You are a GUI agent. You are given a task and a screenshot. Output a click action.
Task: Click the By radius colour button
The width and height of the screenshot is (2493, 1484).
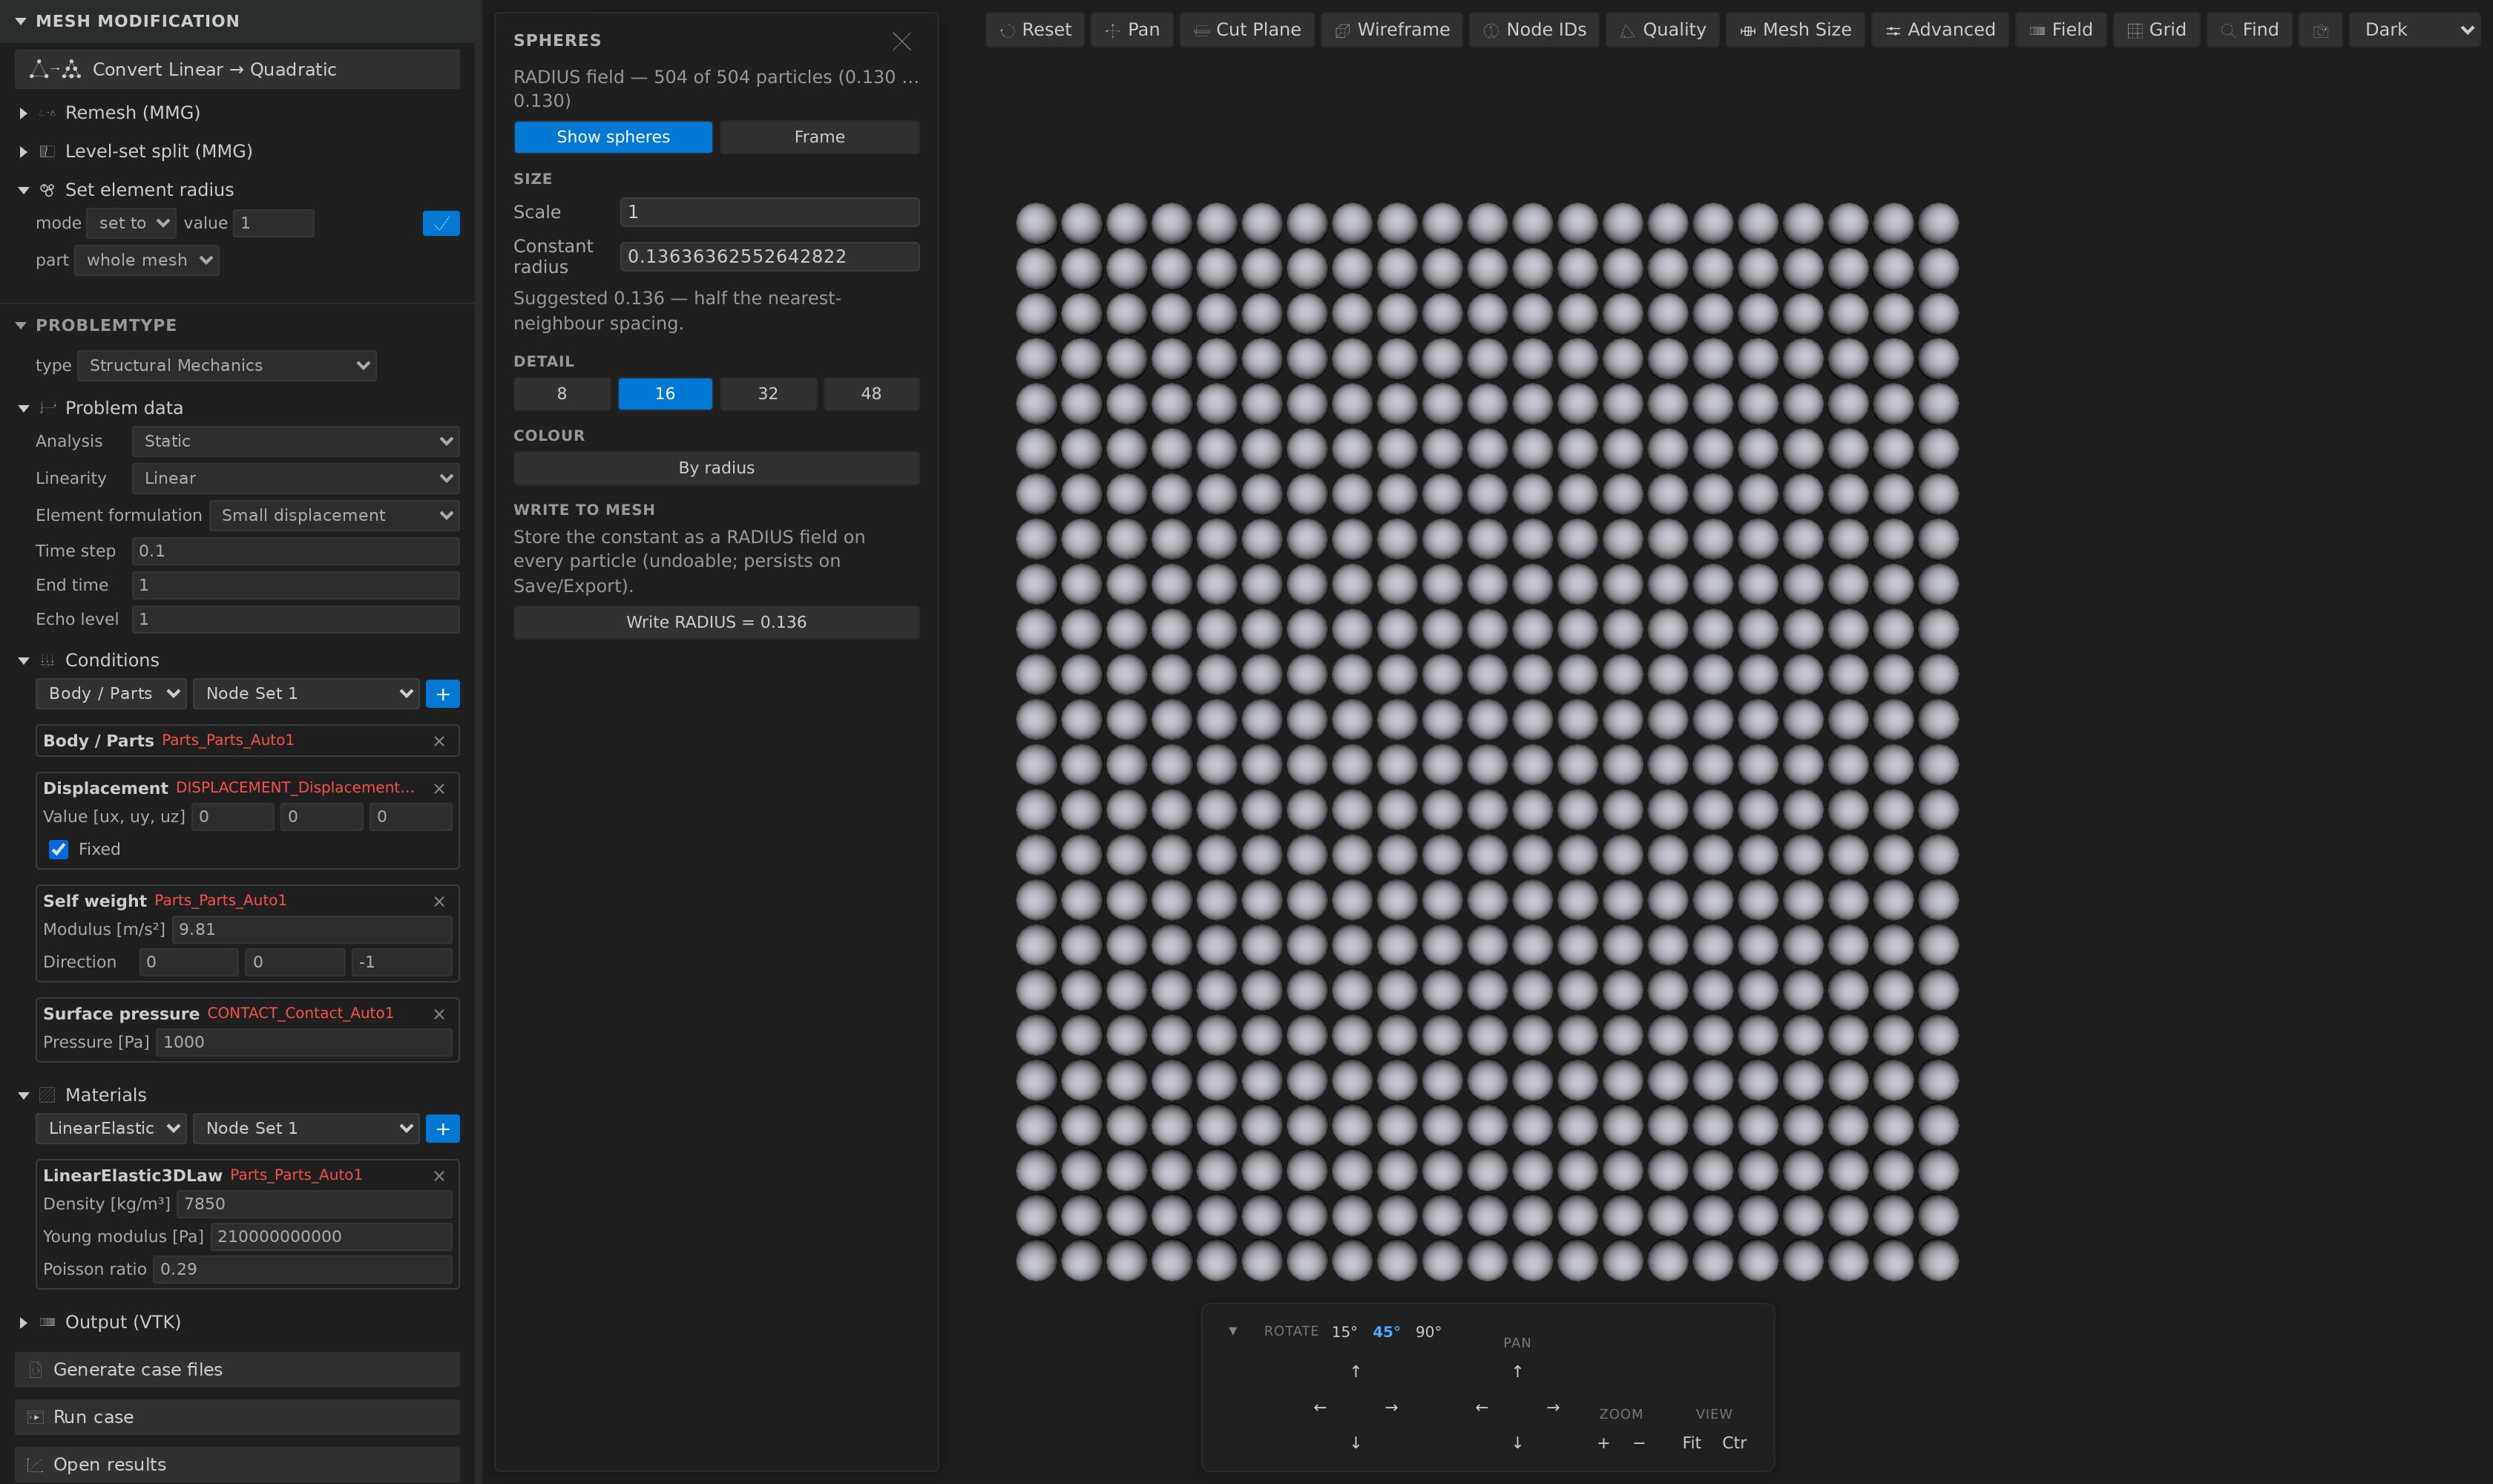tap(716, 468)
